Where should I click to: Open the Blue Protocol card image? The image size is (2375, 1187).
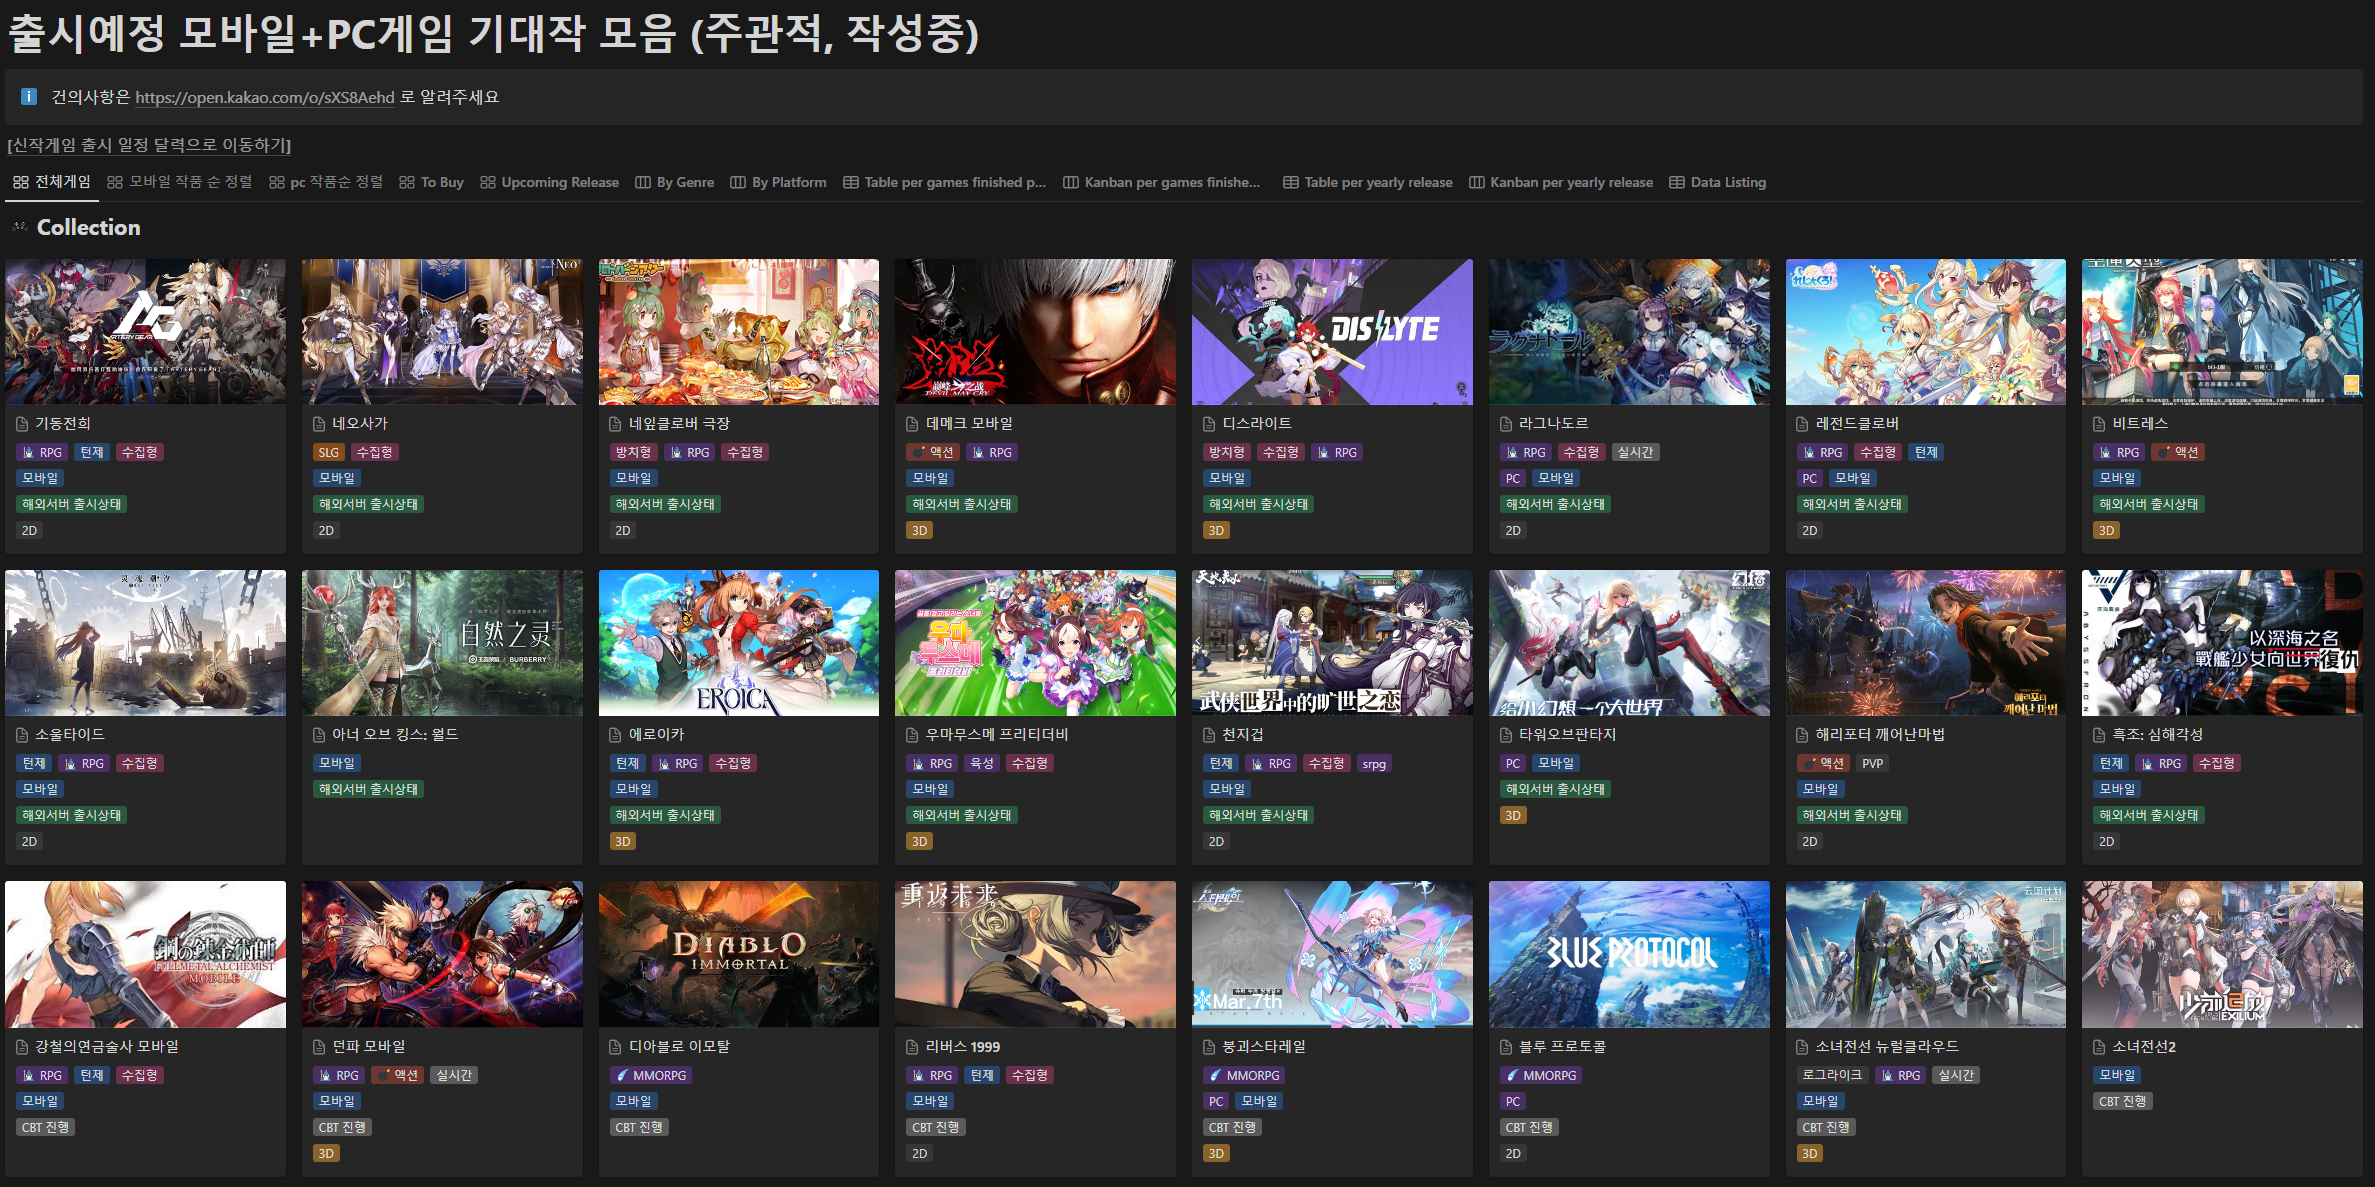[x=1629, y=954]
